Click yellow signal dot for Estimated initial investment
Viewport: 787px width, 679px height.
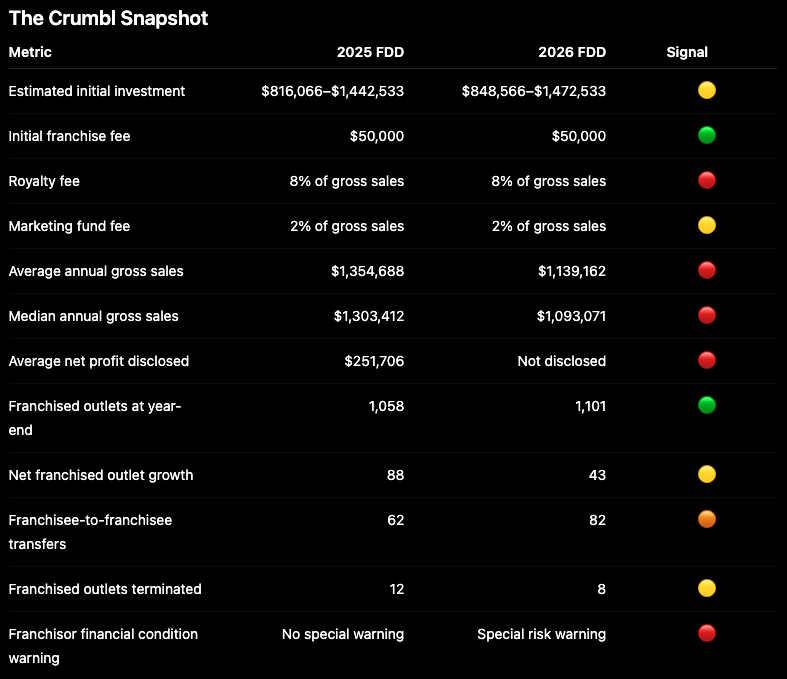pyautogui.click(x=707, y=90)
